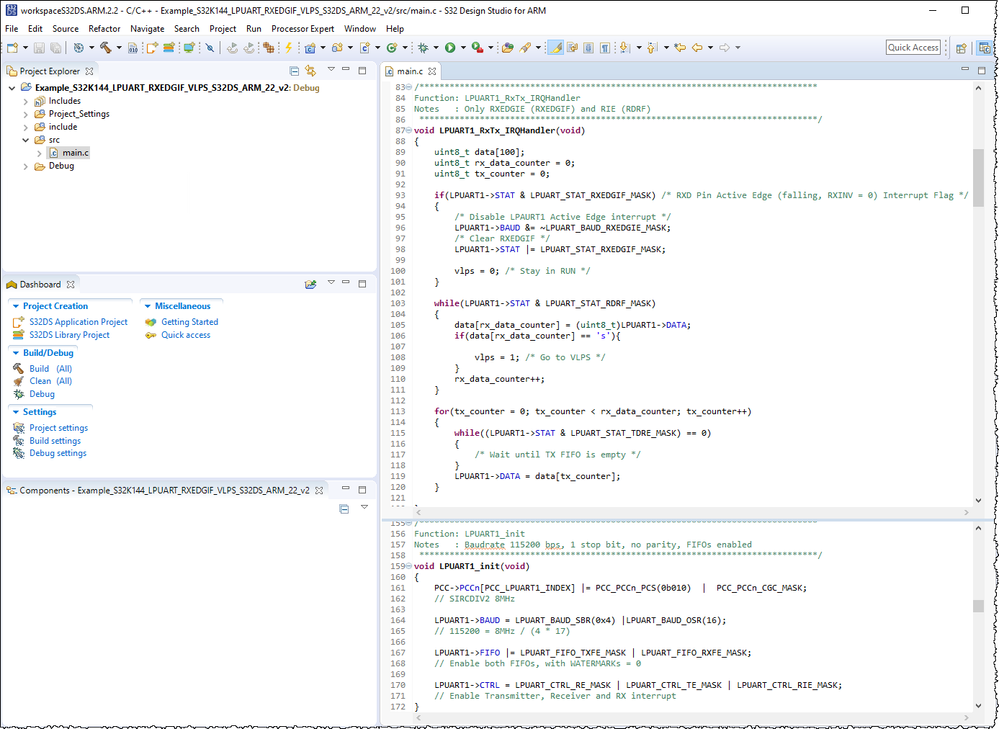Click Clean (All) link in Dashboard

coord(51,381)
